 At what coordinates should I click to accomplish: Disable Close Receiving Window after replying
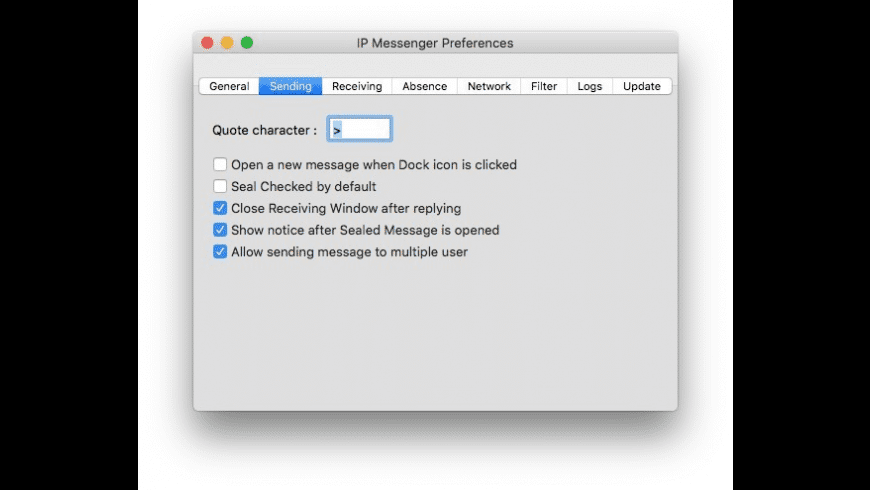tap(220, 208)
